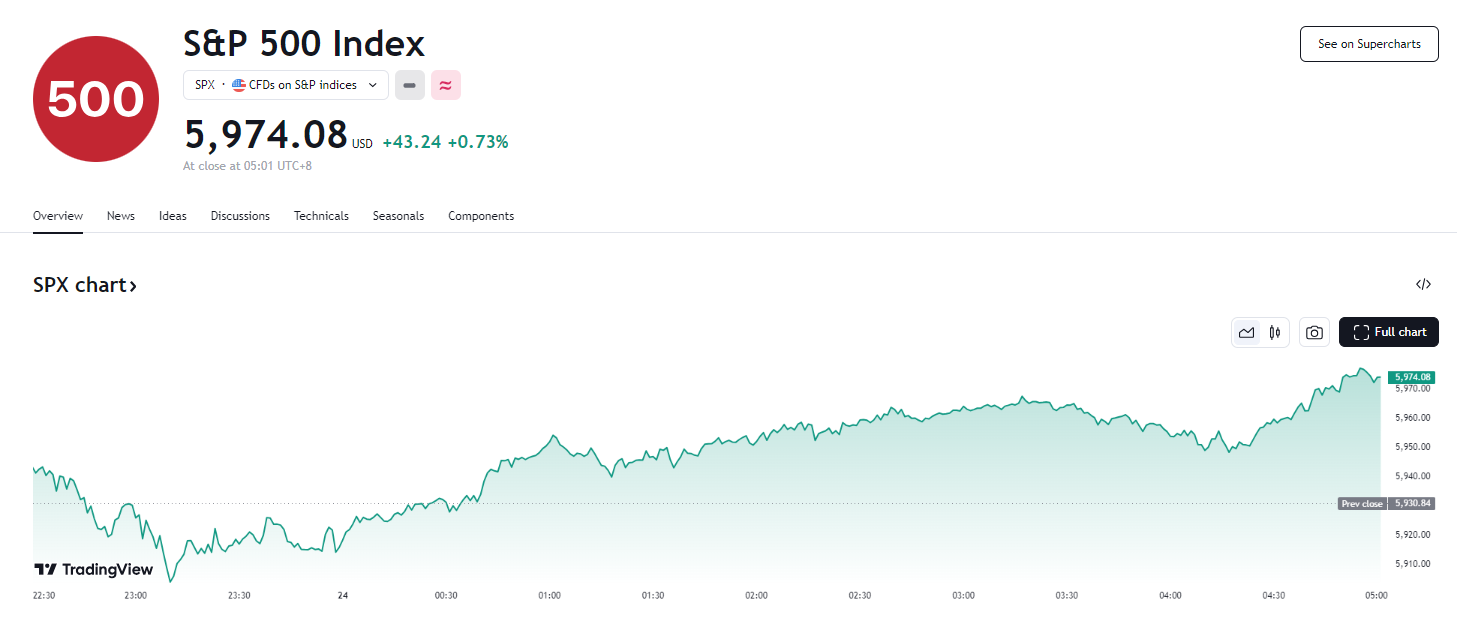Image resolution: width=1457 pixels, height=619 pixels.
Task: View the Components tab
Action: click(480, 216)
